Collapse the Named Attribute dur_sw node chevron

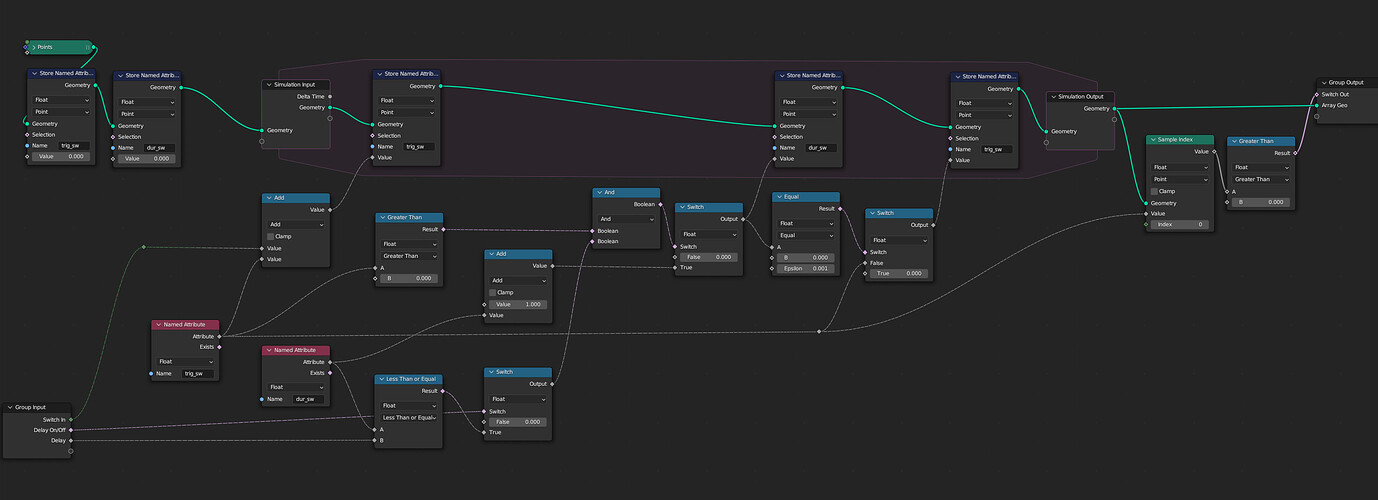tap(268, 350)
